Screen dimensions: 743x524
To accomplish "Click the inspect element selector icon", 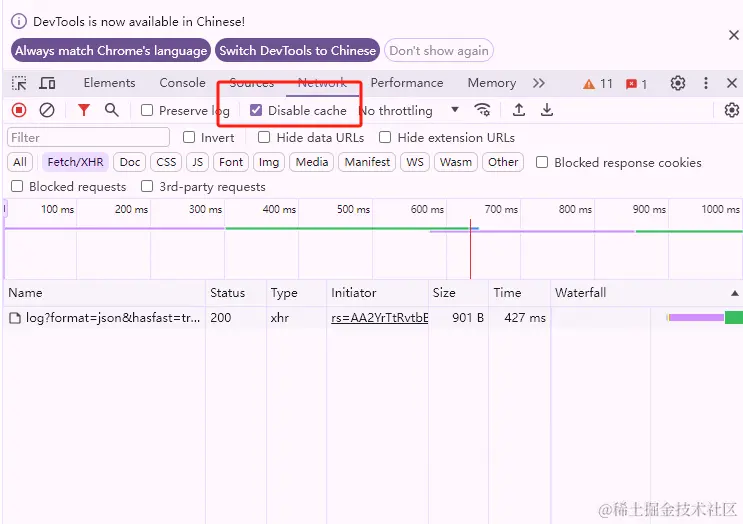I will pos(19,83).
